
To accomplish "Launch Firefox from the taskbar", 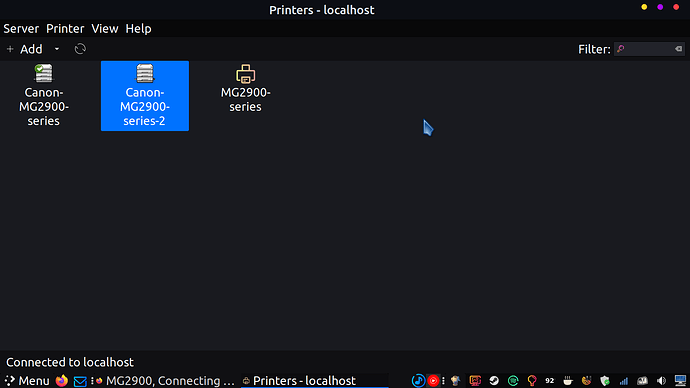I will click(x=62, y=381).
